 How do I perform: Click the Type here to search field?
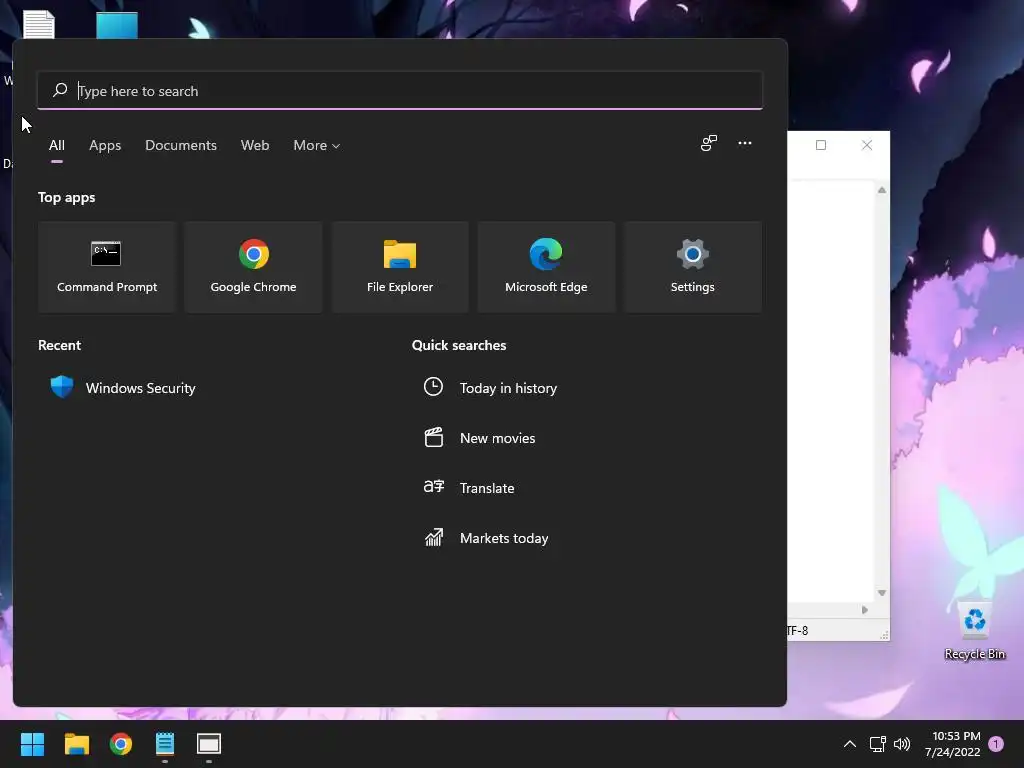tap(400, 90)
